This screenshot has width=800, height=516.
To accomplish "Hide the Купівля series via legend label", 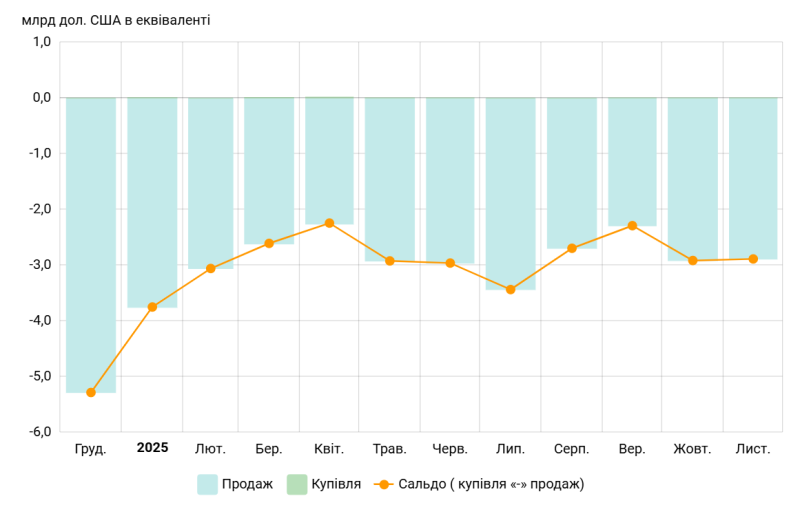I will [x=336, y=484].
